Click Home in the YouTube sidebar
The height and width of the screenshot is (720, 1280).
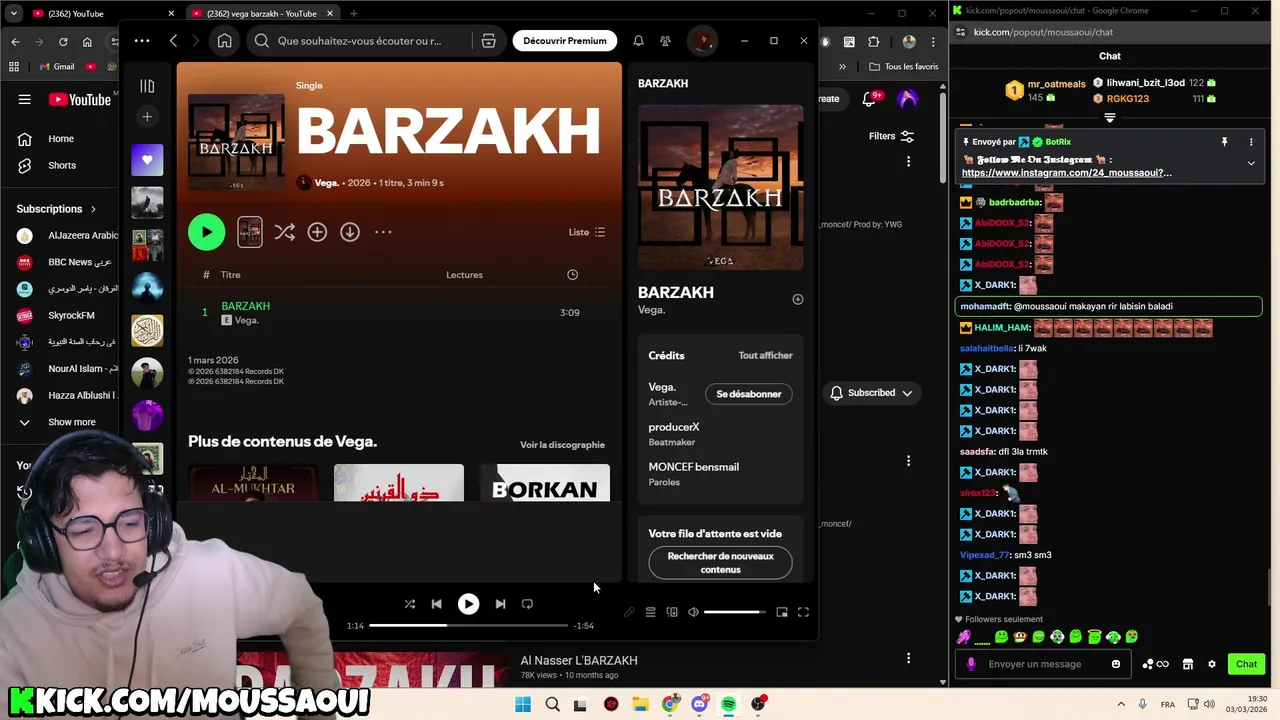pos(60,139)
